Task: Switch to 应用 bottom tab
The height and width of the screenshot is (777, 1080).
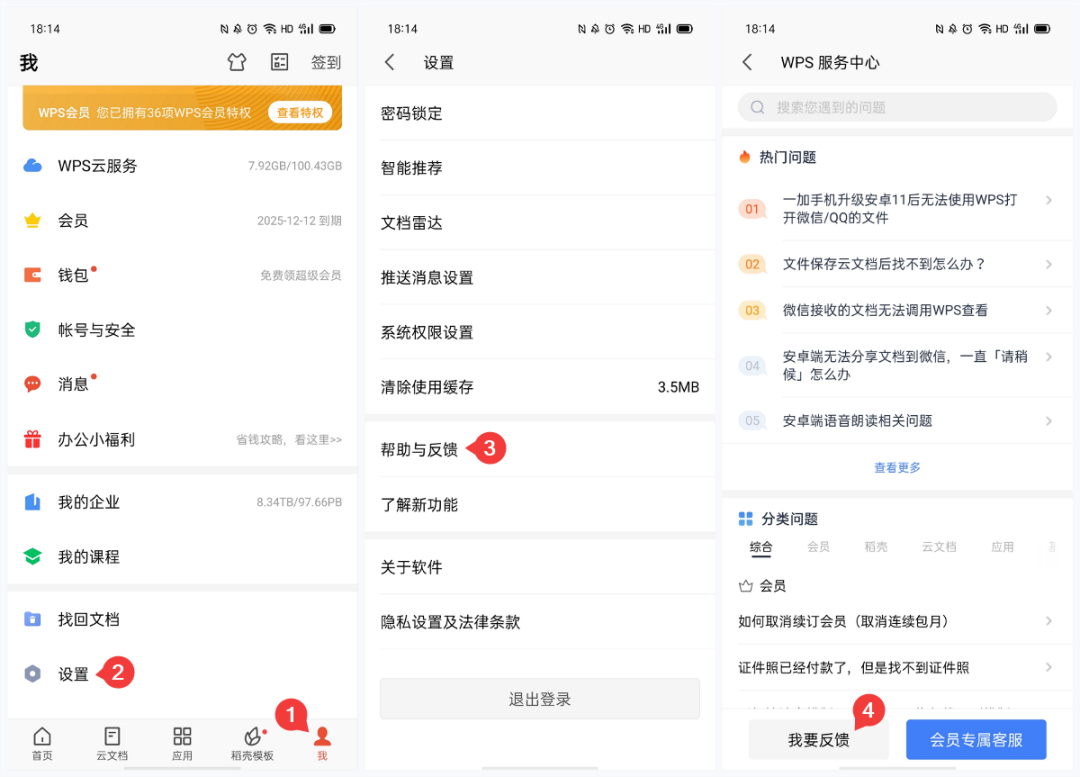Action: pyautogui.click(x=182, y=743)
